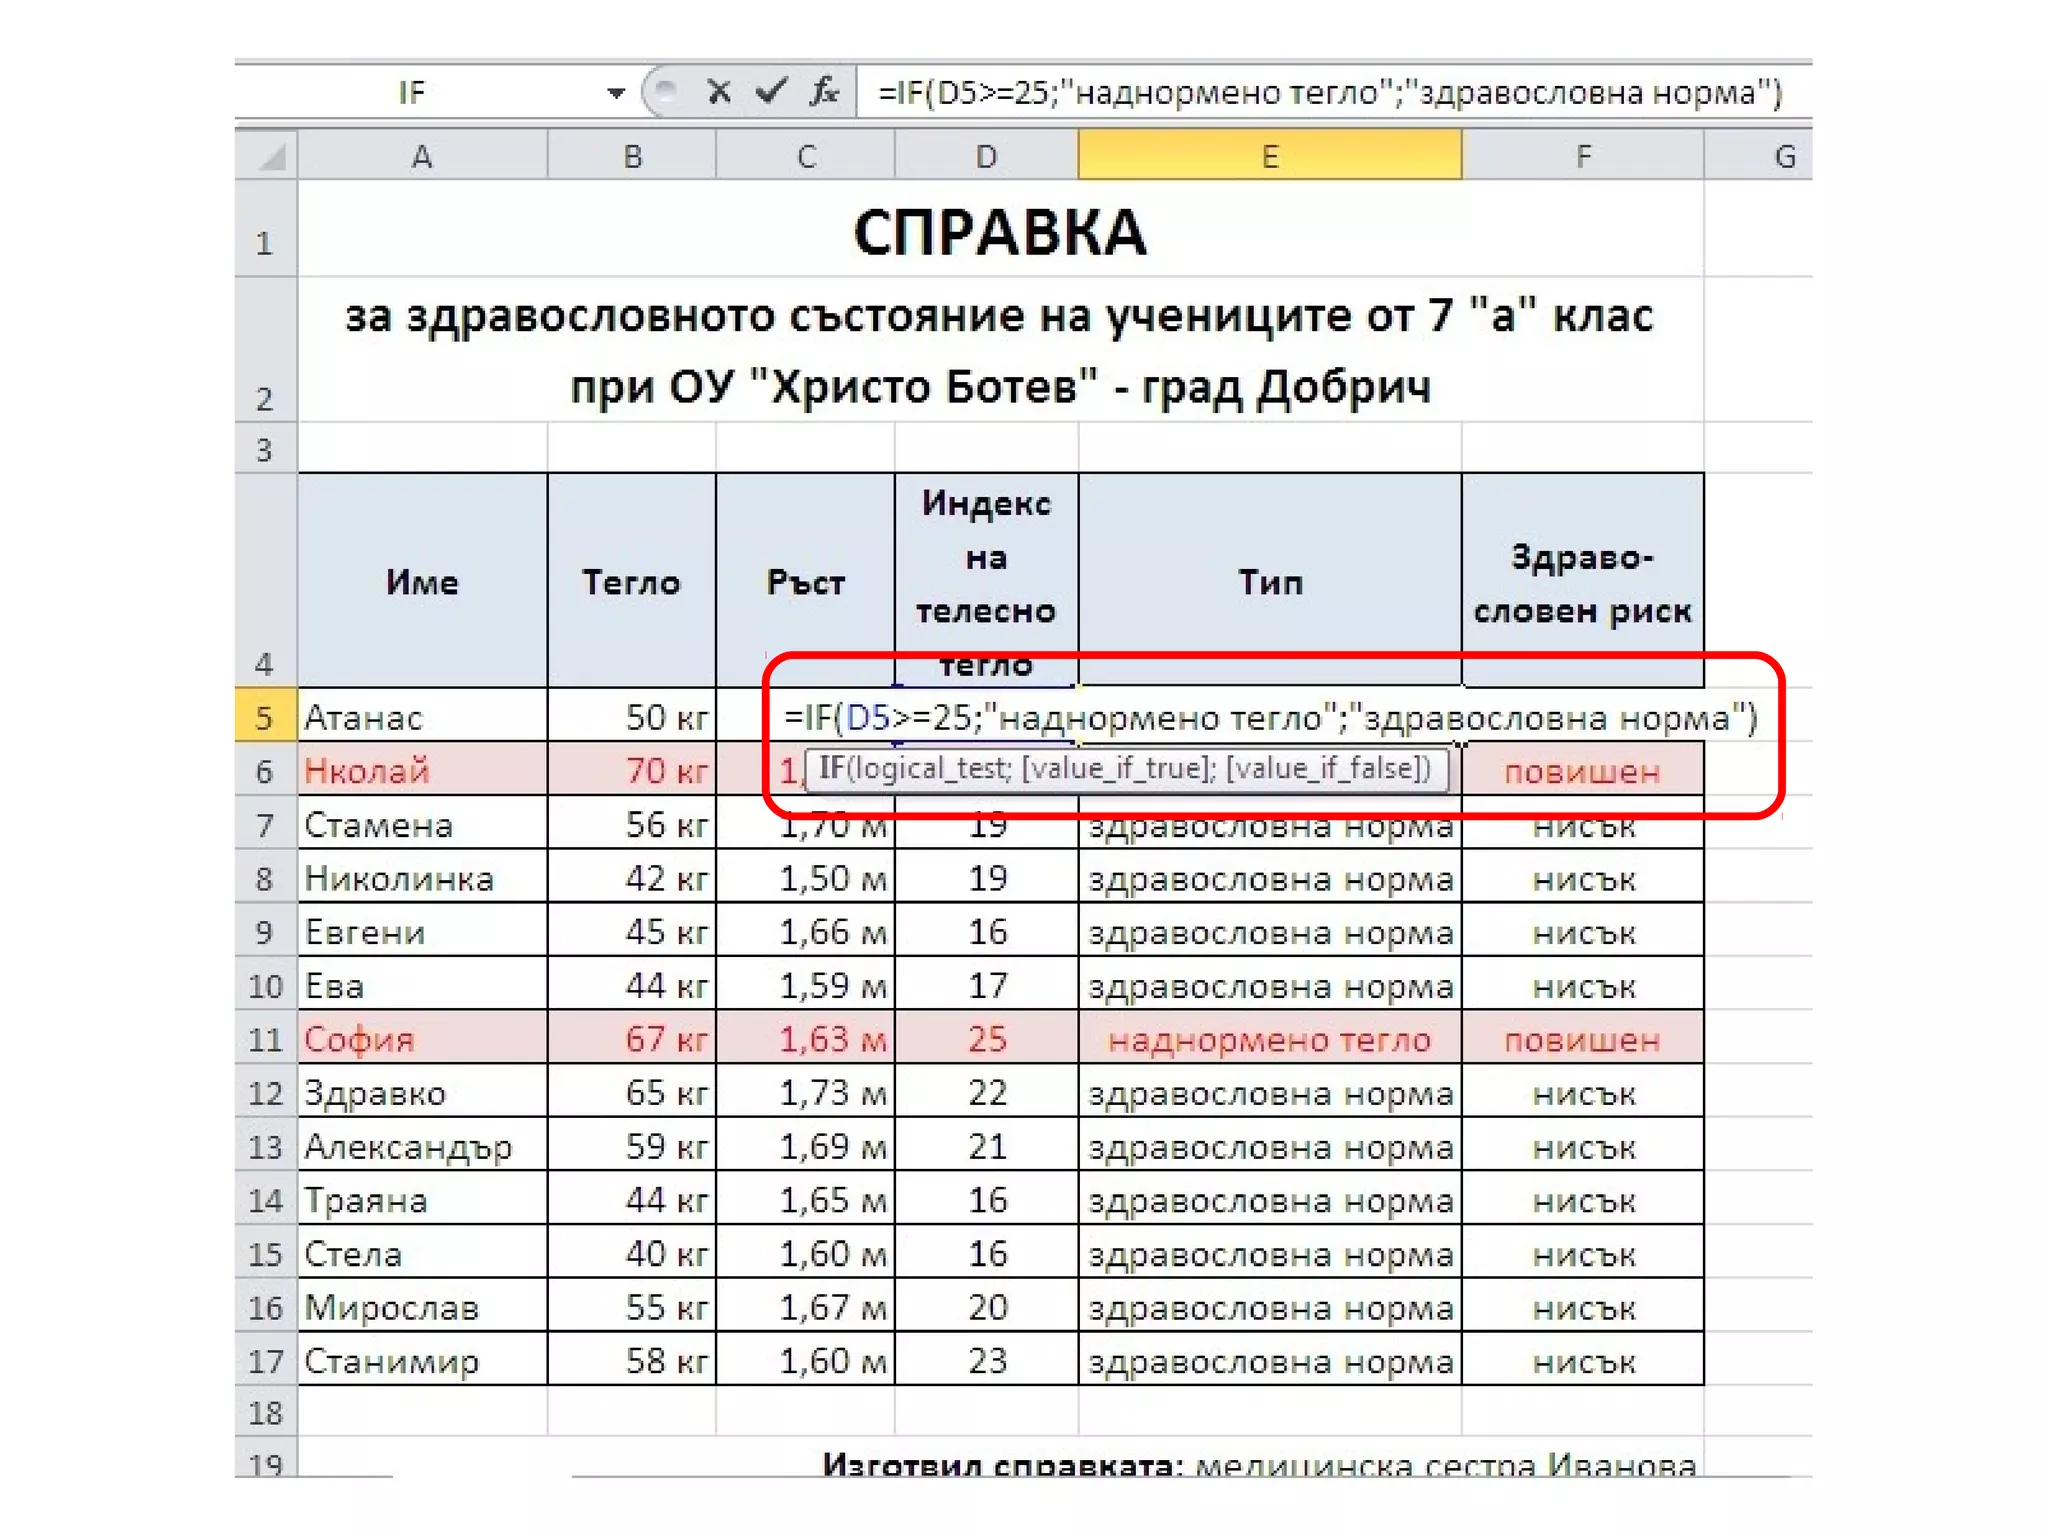
Task: Click Станимир's index cell showing 23
Action: [986, 1361]
